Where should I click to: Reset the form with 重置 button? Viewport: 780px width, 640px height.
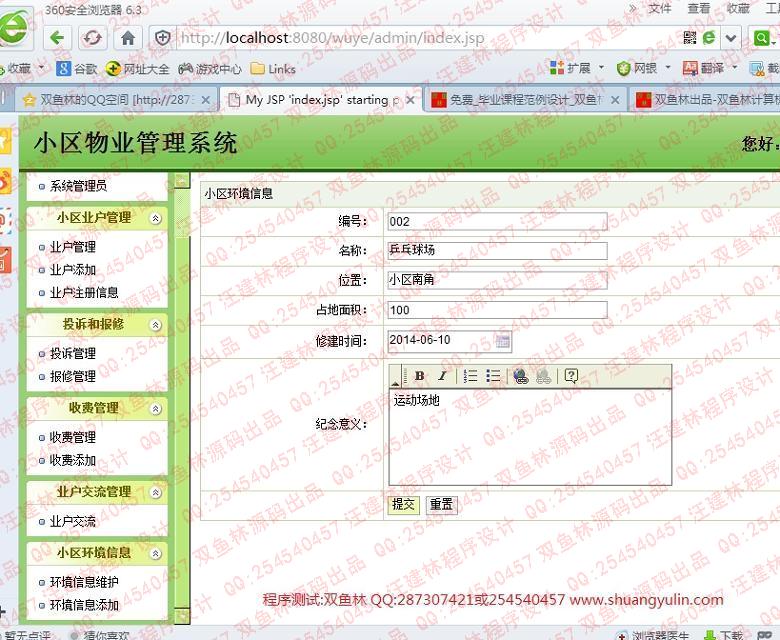coord(441,505)
